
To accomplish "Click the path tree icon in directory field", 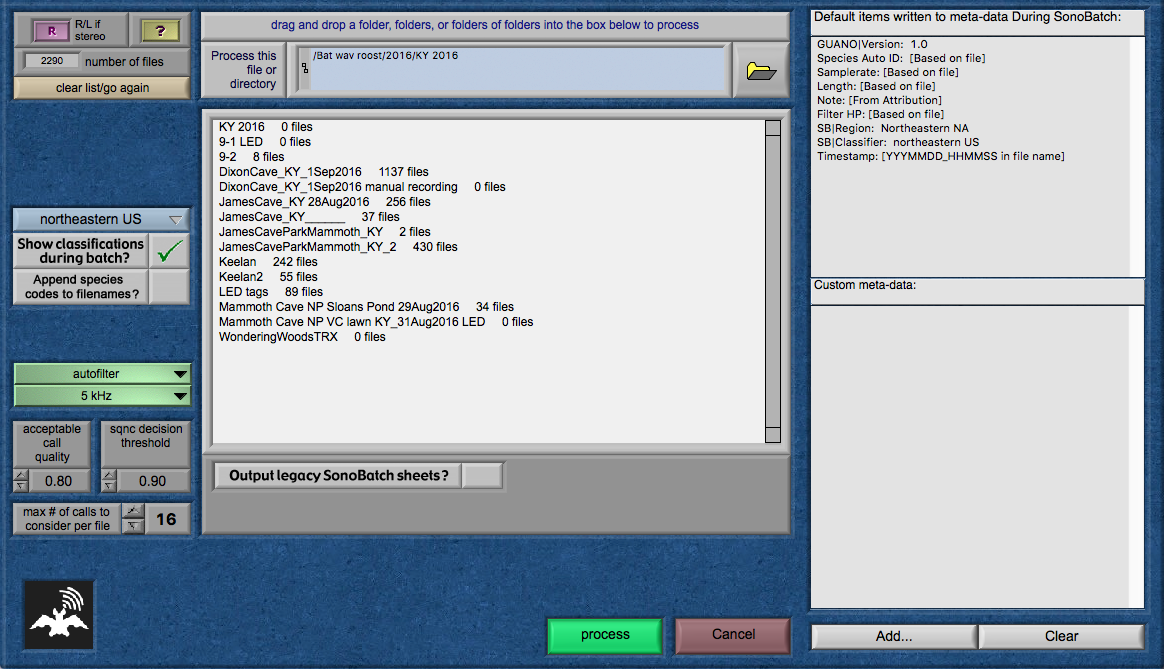I will point(305,69).
